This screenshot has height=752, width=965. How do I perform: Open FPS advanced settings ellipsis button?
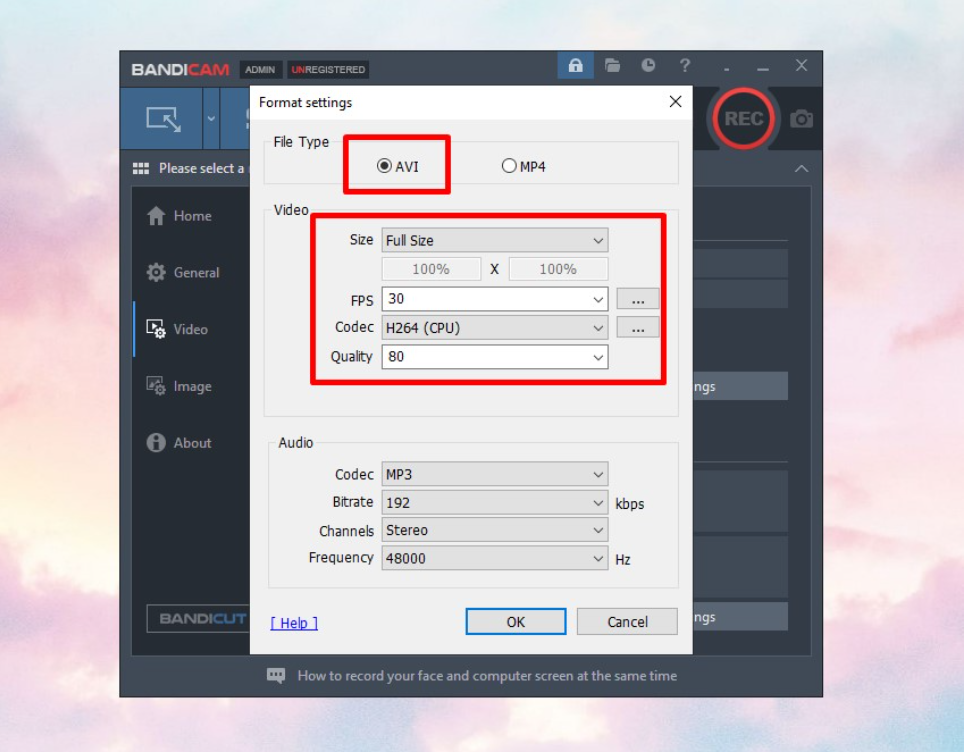click(x=638, y=300)
